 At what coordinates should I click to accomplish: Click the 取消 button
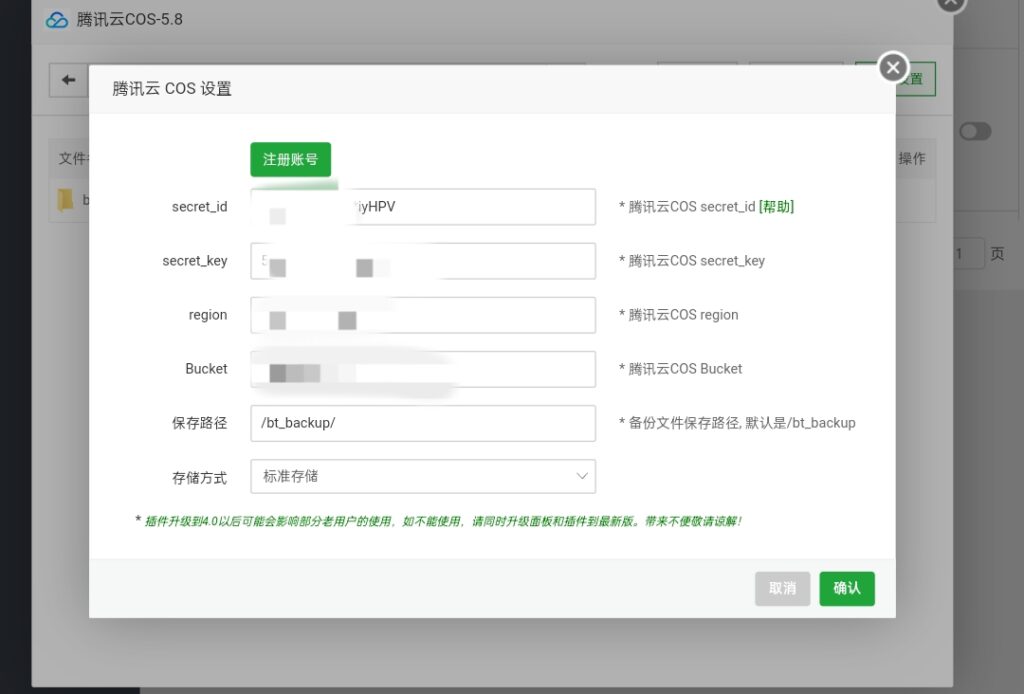pos(782,588)
